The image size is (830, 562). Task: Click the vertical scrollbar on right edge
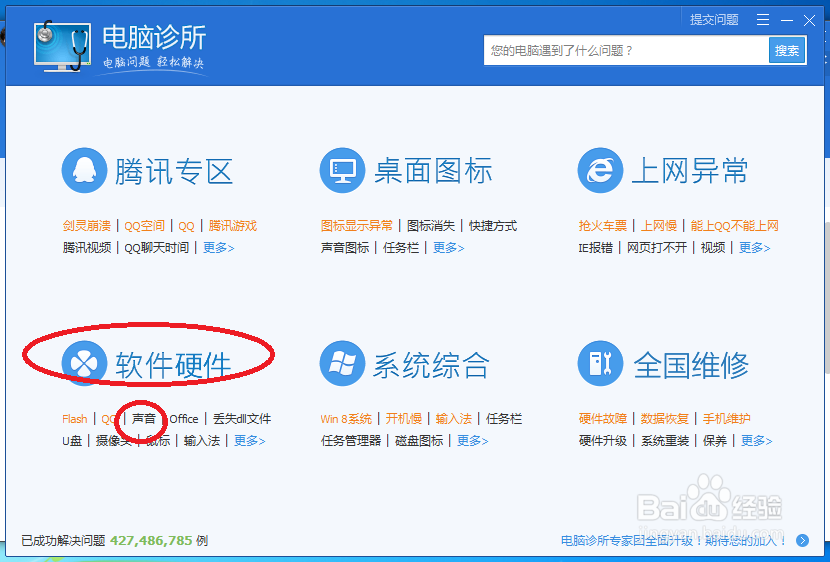pyautogui.click(x=827, y=296)
